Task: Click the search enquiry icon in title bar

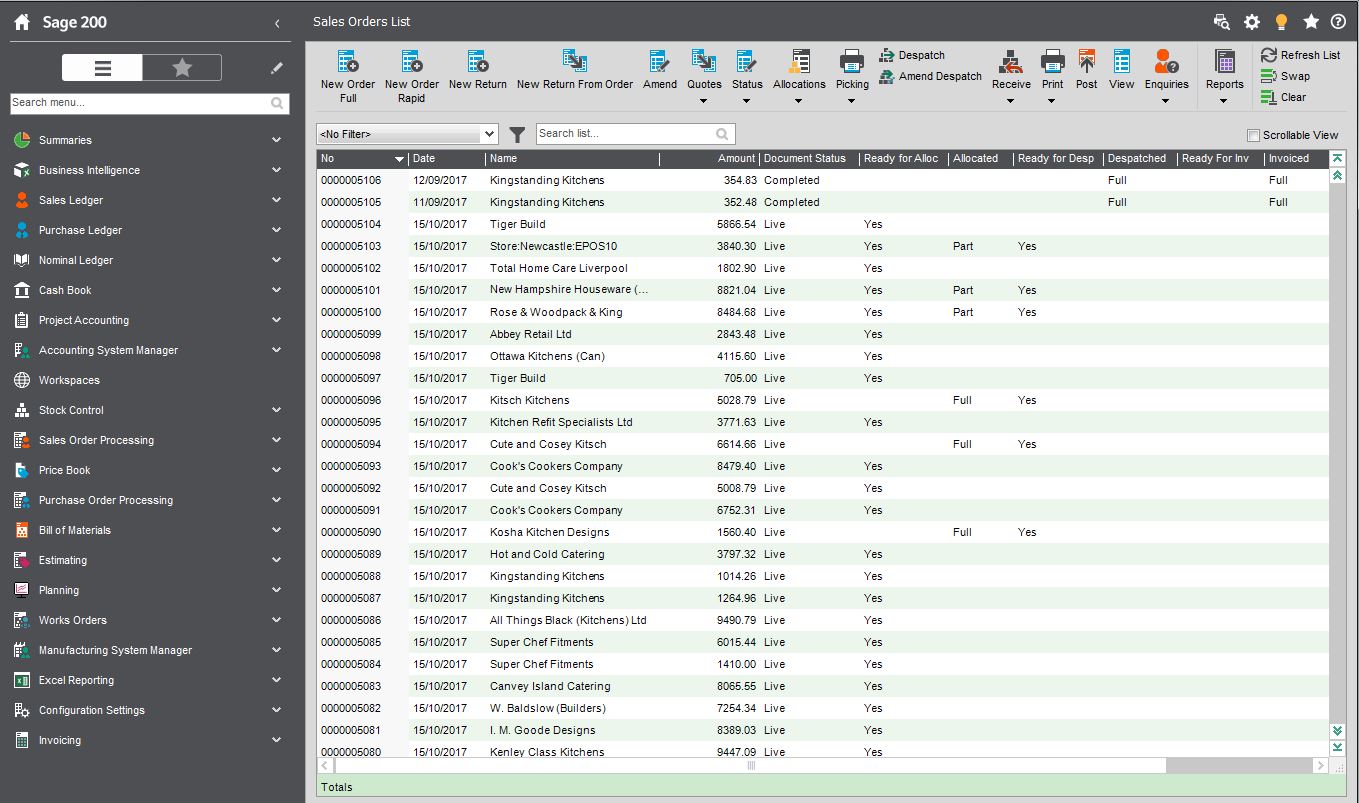Action: coord(1221,22)
